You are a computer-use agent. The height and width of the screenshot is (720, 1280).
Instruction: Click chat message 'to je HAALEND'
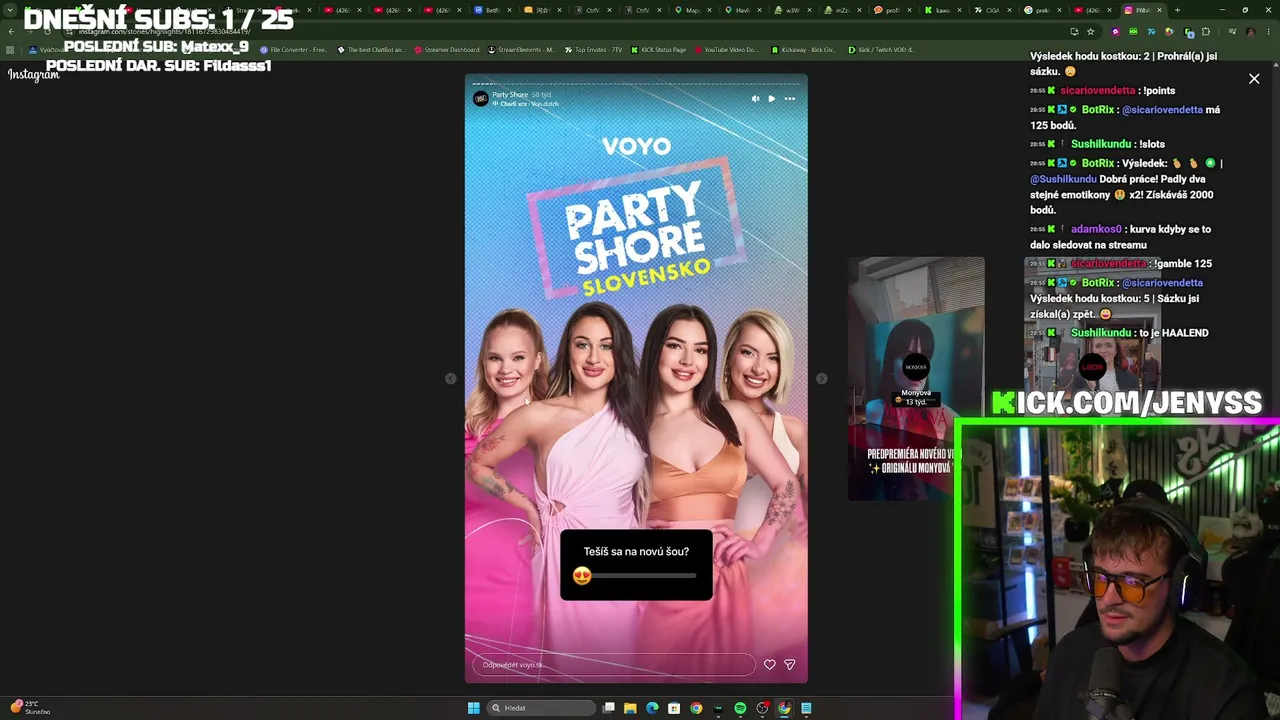click(1174, 333)
